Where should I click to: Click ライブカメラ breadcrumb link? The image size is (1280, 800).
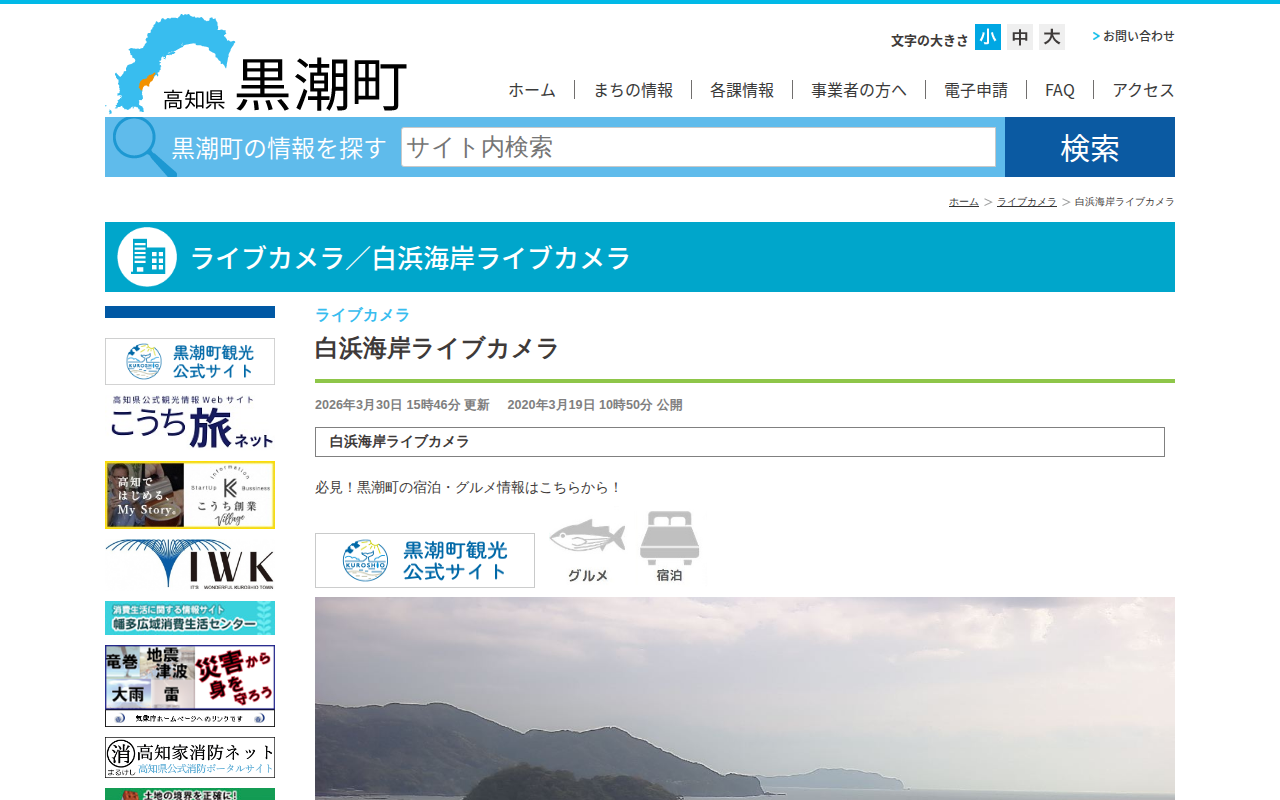point(1026,202)
